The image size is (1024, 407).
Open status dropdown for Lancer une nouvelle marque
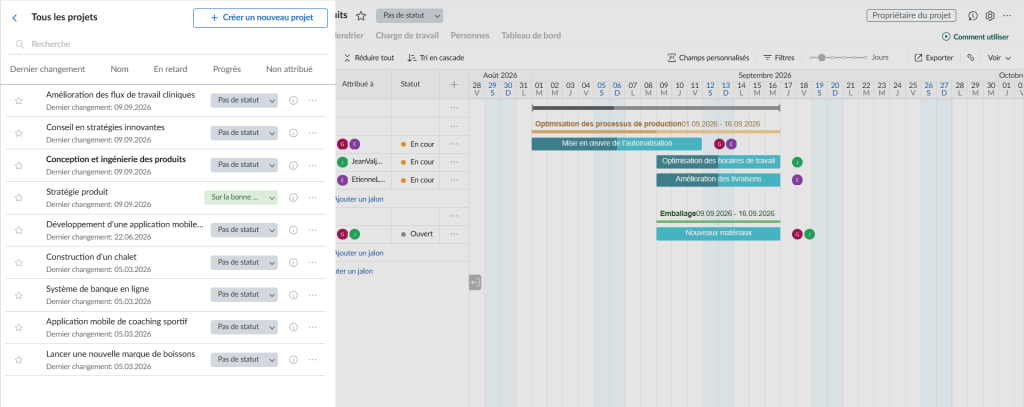point(244,359)
